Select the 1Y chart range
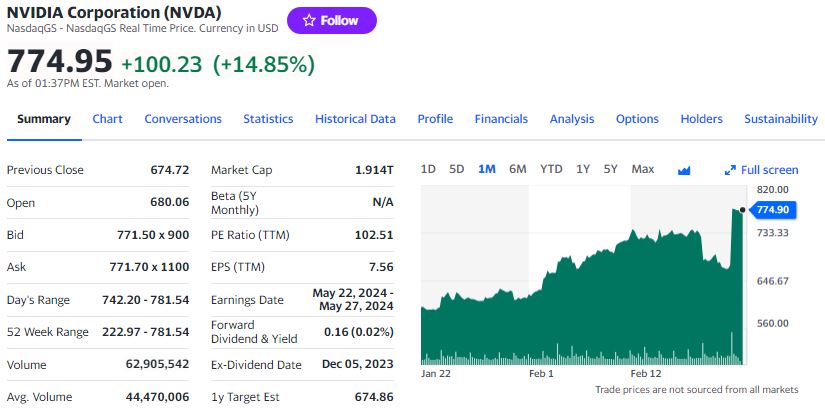Viewport: 825px width, 409px height. (x=582, y=169)
